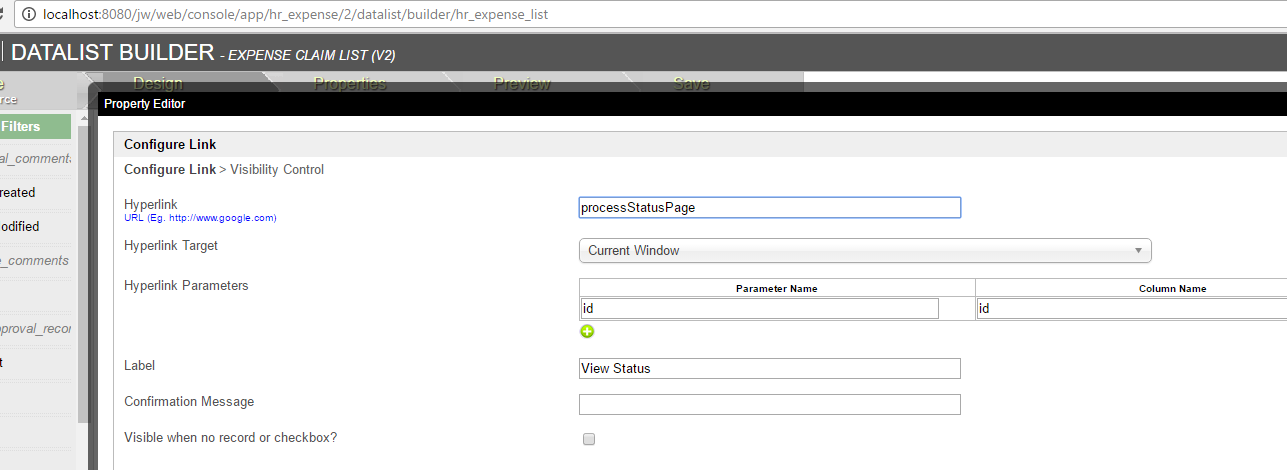Click the Label field showing View Status
This screenshot has height=470, width=1287.
[769, 369]
